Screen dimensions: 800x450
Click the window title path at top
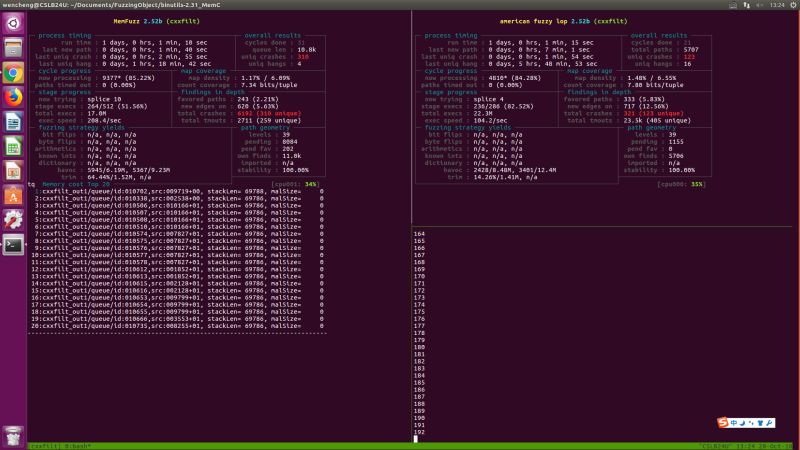[112, 5]
